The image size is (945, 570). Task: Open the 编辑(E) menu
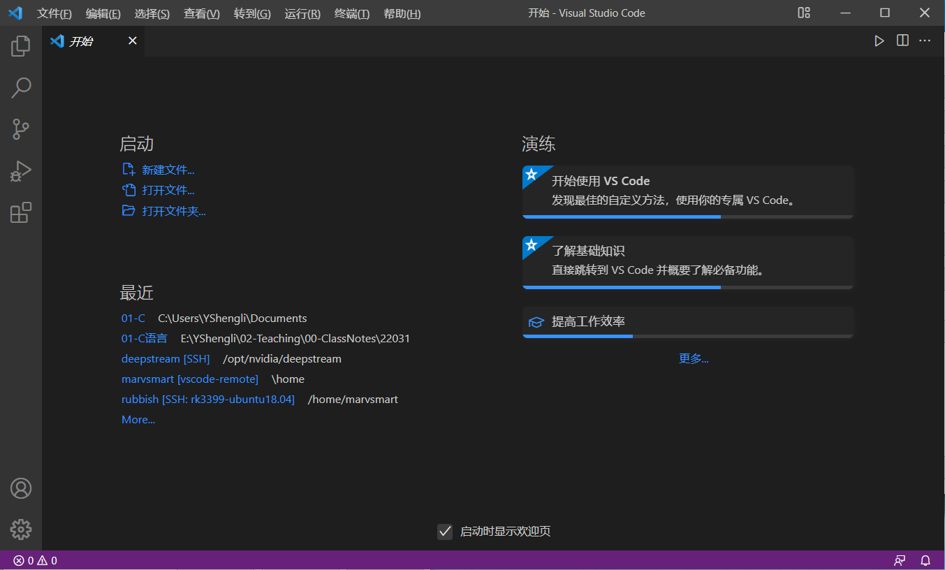click(x=103, y=13)
